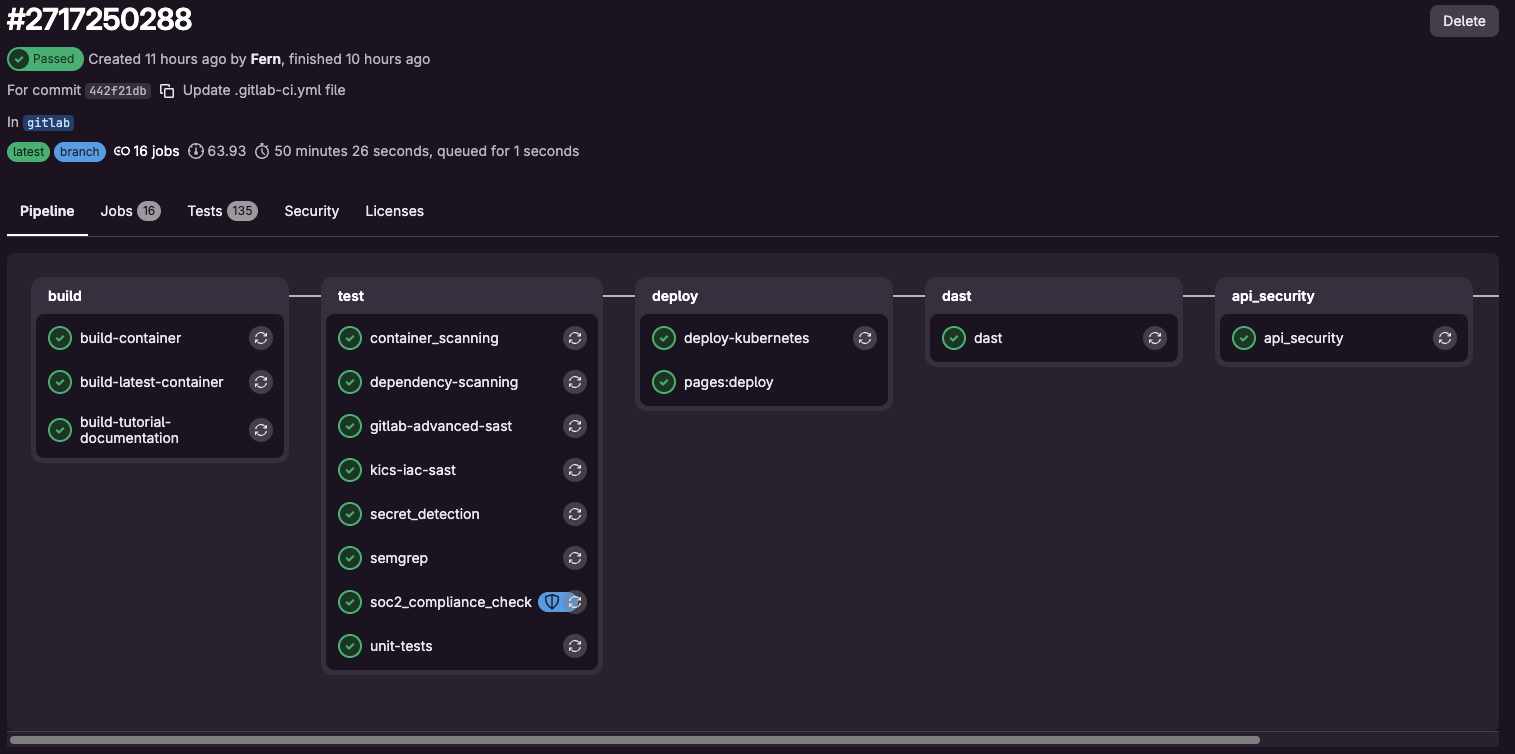Click deploy-kubernetes passed status icon

[664, 338]
